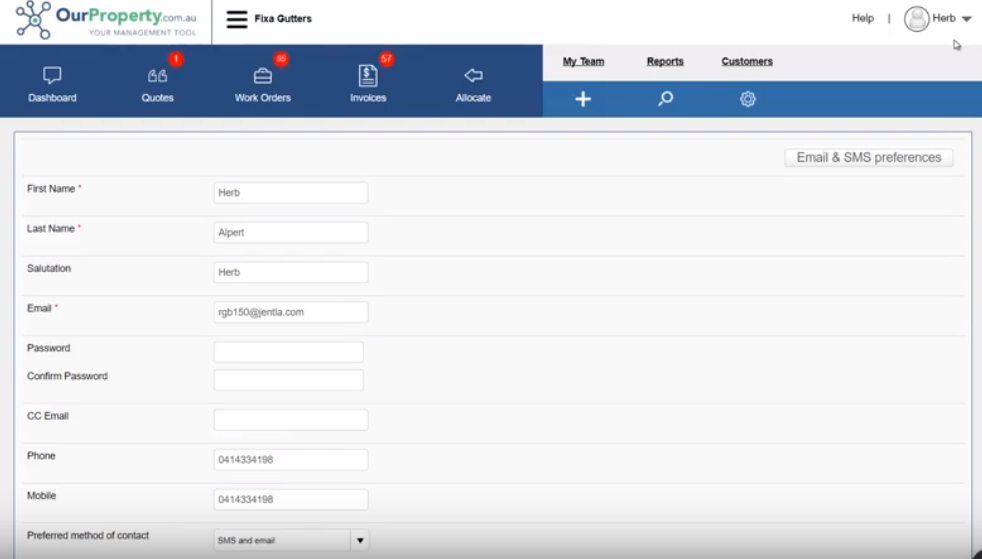
Task: Click the Help link
Action: pyautogui.click(x=862, y=18)
